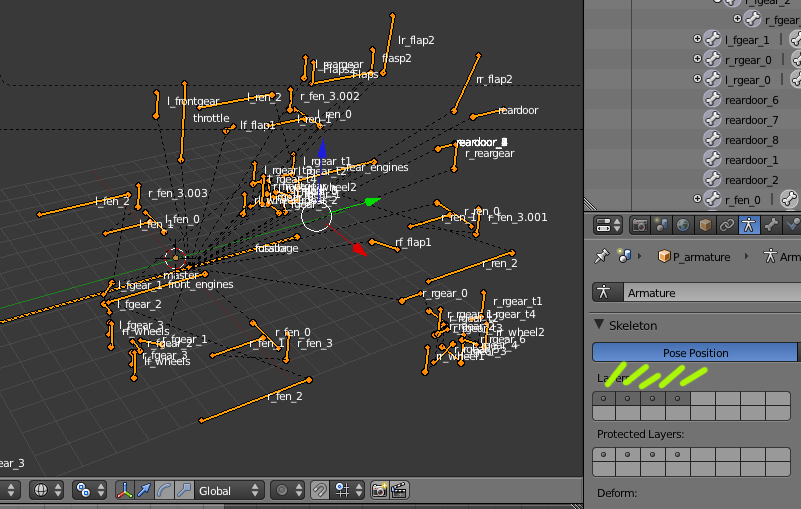This screenshot has width=801, height=509.
Task: Select reardoor_7 in the outliner
Action: pos(751,120)
